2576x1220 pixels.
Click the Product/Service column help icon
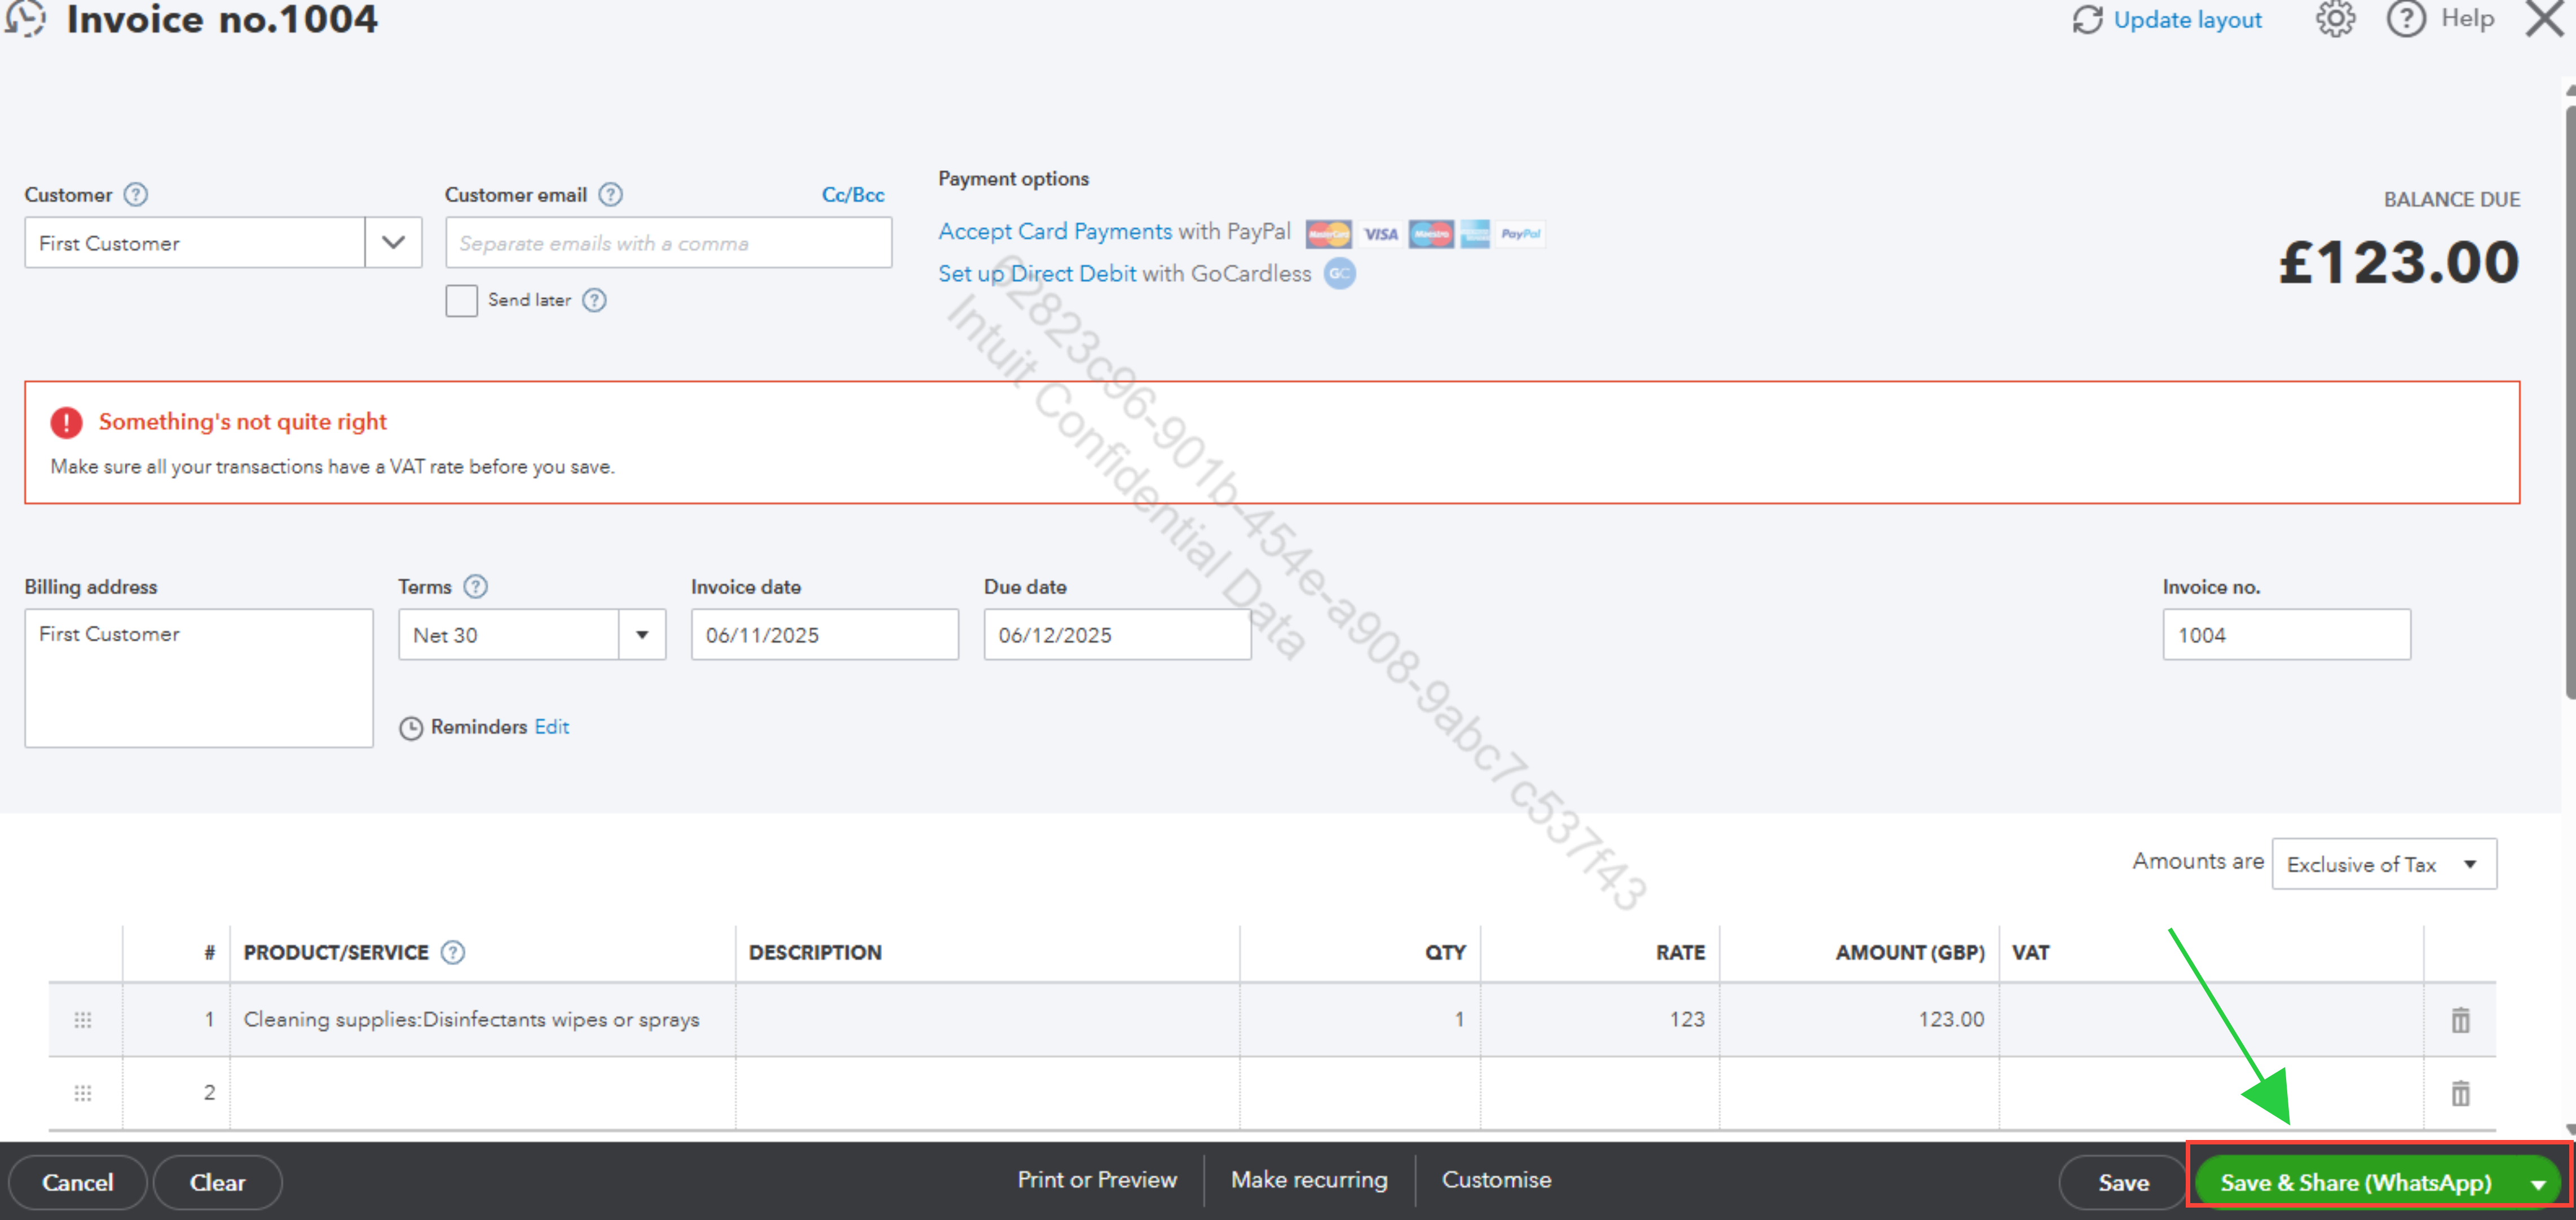click(453, 953)
